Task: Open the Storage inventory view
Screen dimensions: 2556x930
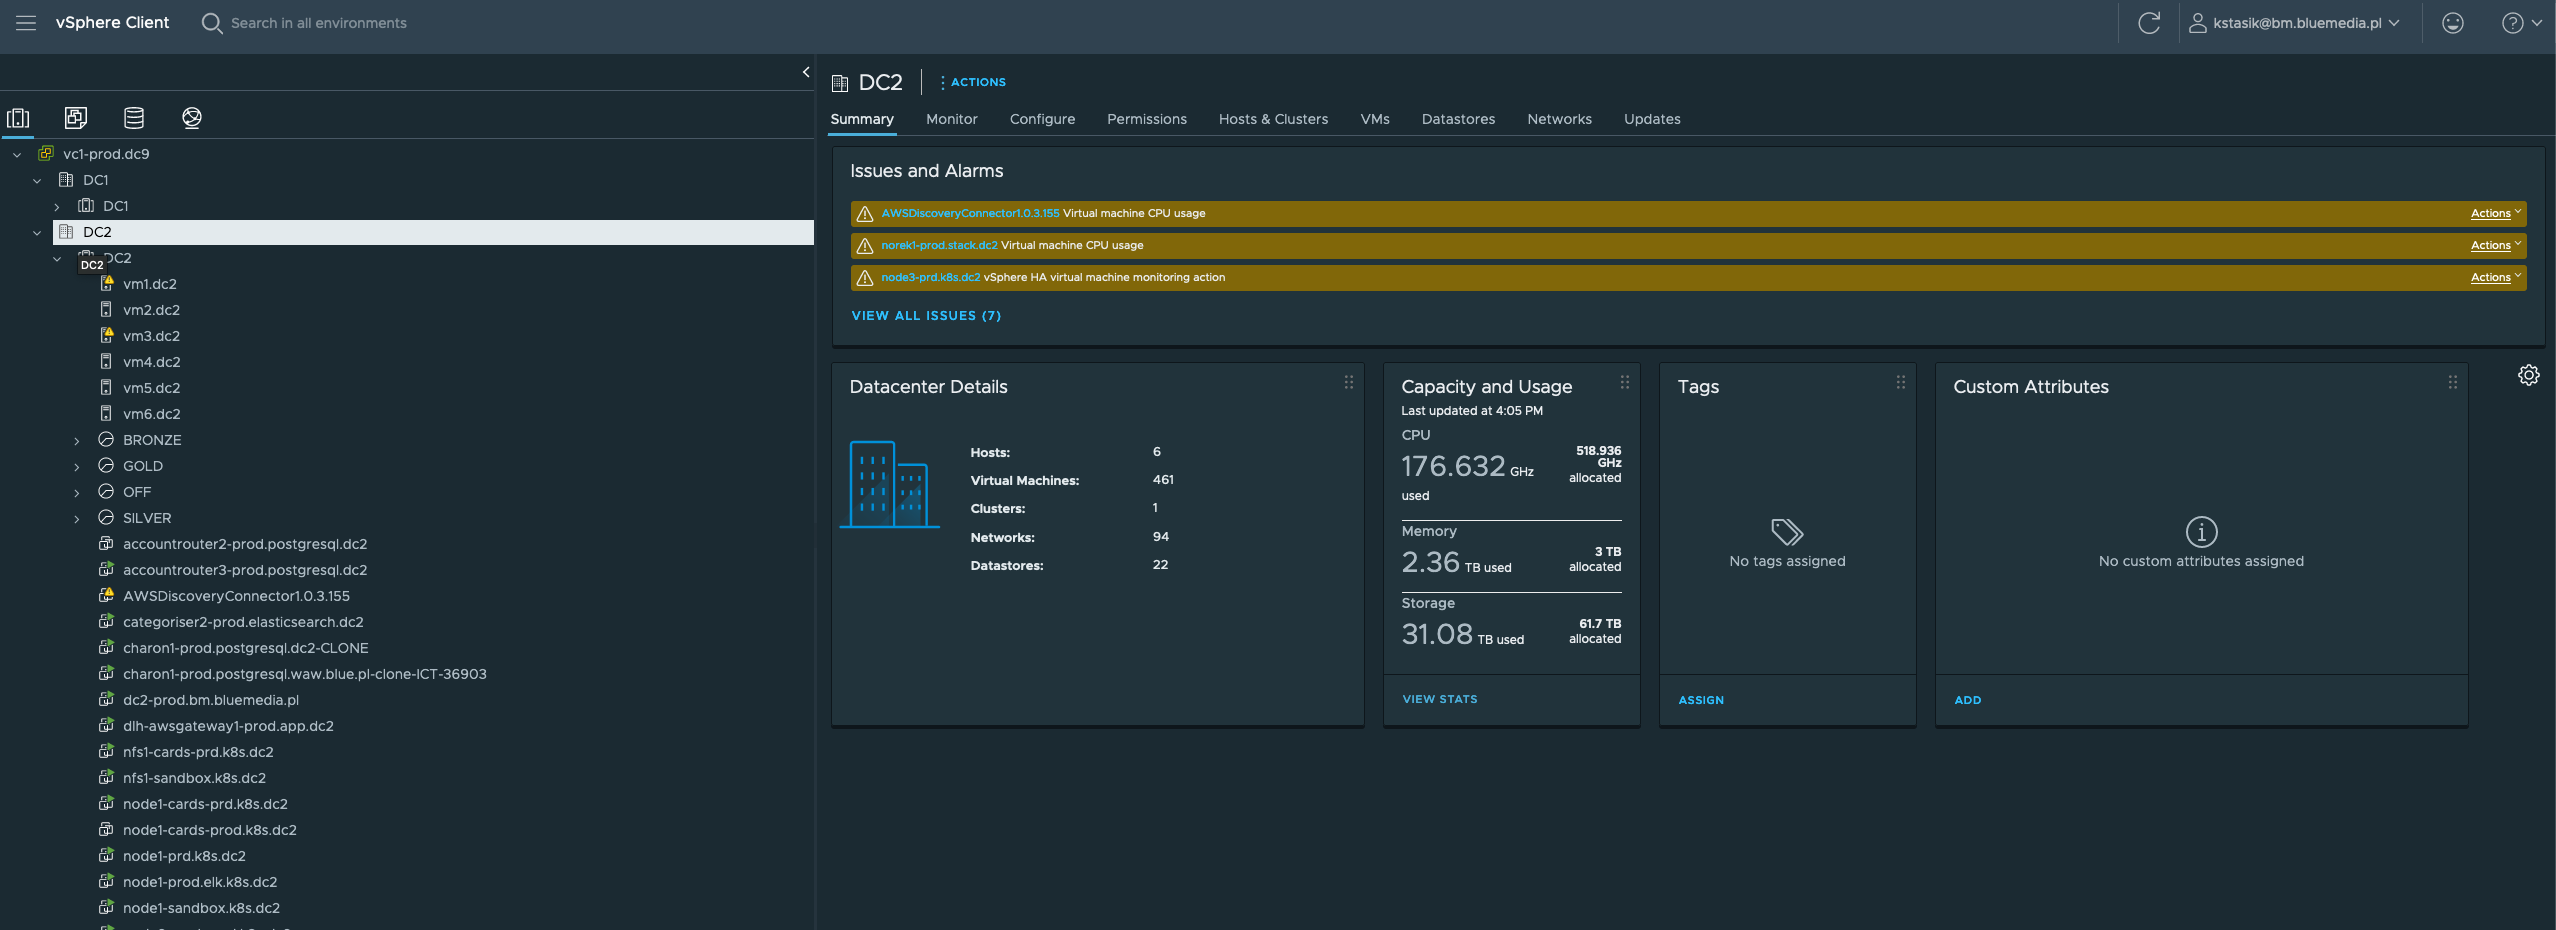Action: pos(134,118)
